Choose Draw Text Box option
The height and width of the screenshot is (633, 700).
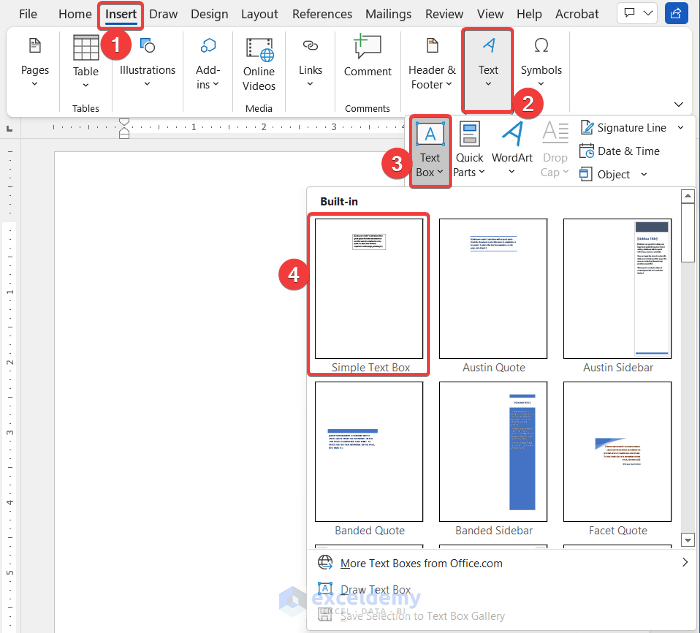(500, 589)
